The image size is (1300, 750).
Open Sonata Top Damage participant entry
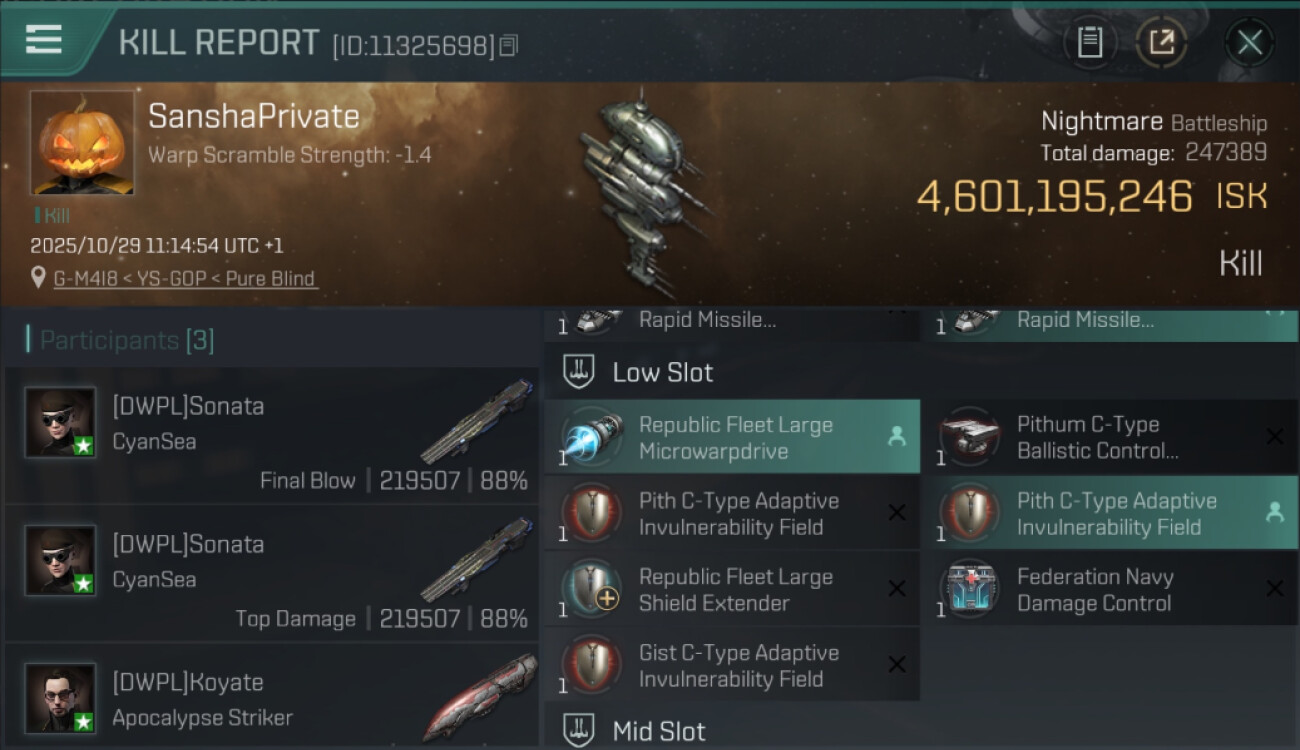pyautogui.click(x=272, y=573)
